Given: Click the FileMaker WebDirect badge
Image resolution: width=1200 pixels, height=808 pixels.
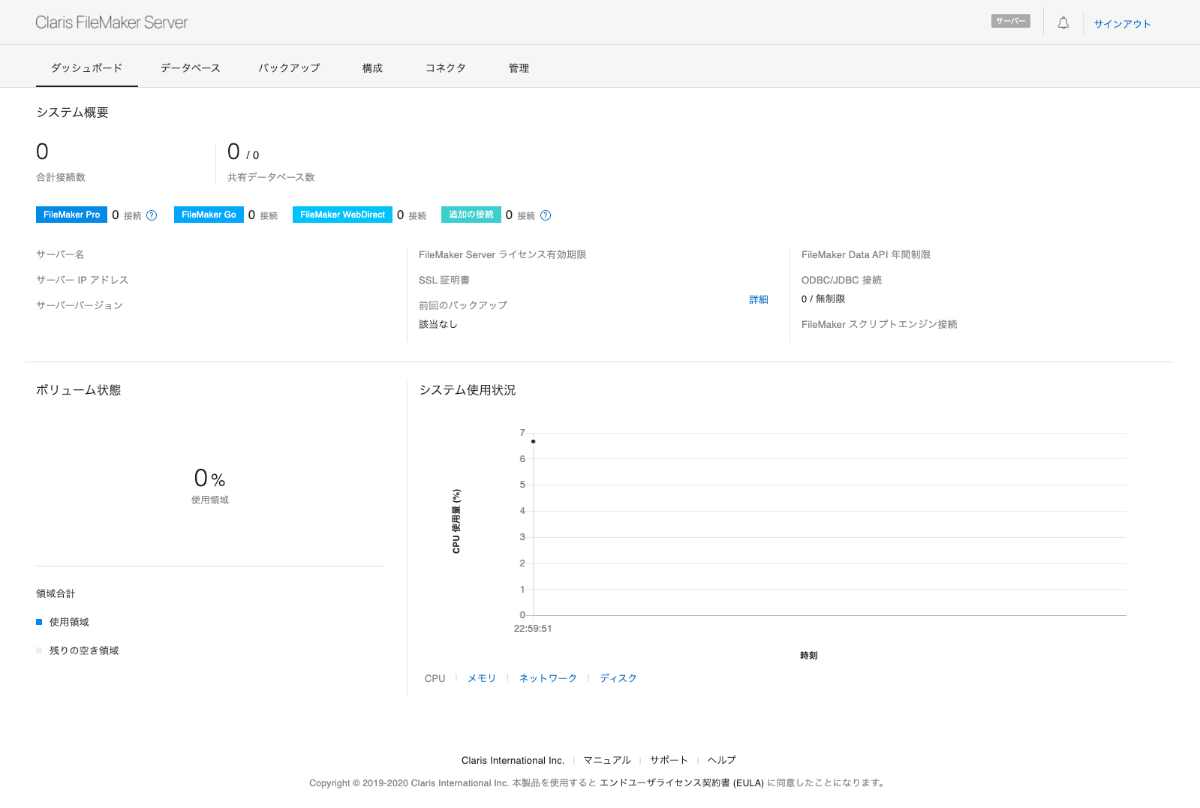Looking at the screenshot, I should coord(342,215).
